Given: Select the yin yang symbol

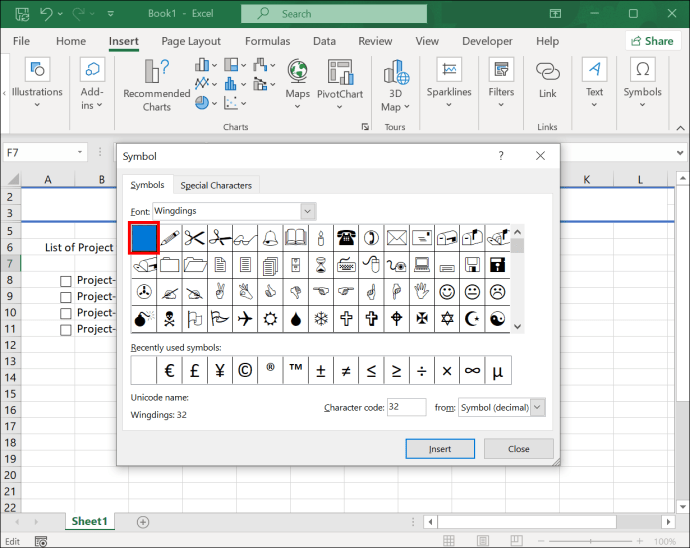Looking at the screenshot, I should click(x=498, y=319).
